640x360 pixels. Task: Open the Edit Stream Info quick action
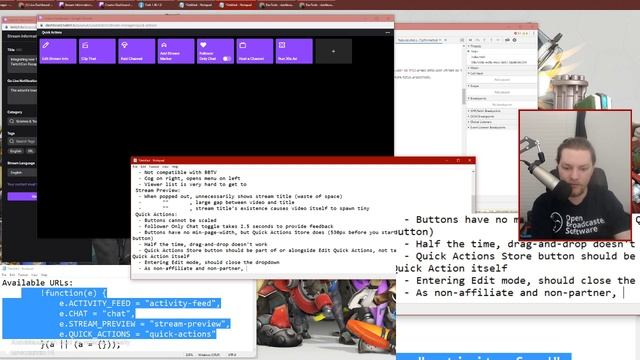click(58, 51)
